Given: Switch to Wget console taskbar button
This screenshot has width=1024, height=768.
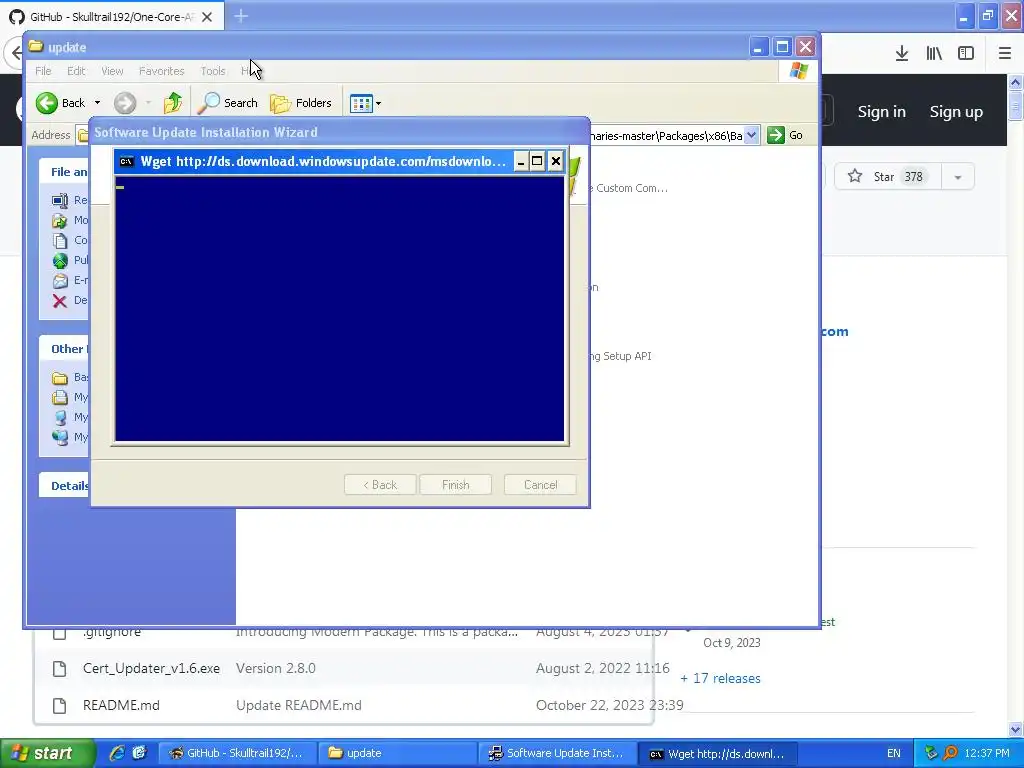Looking at the screenshot, I should pos(716,753).
